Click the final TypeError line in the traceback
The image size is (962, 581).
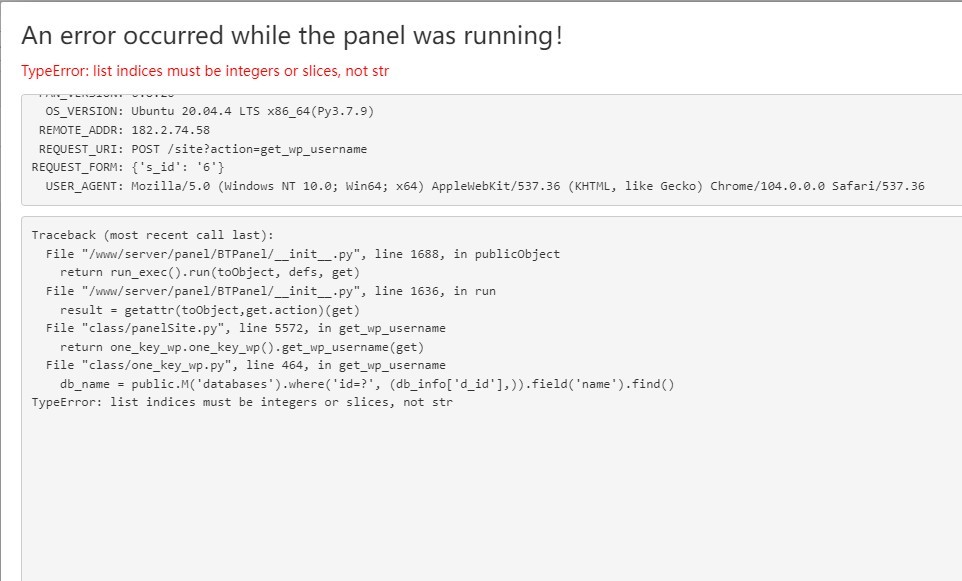[242, 403]
